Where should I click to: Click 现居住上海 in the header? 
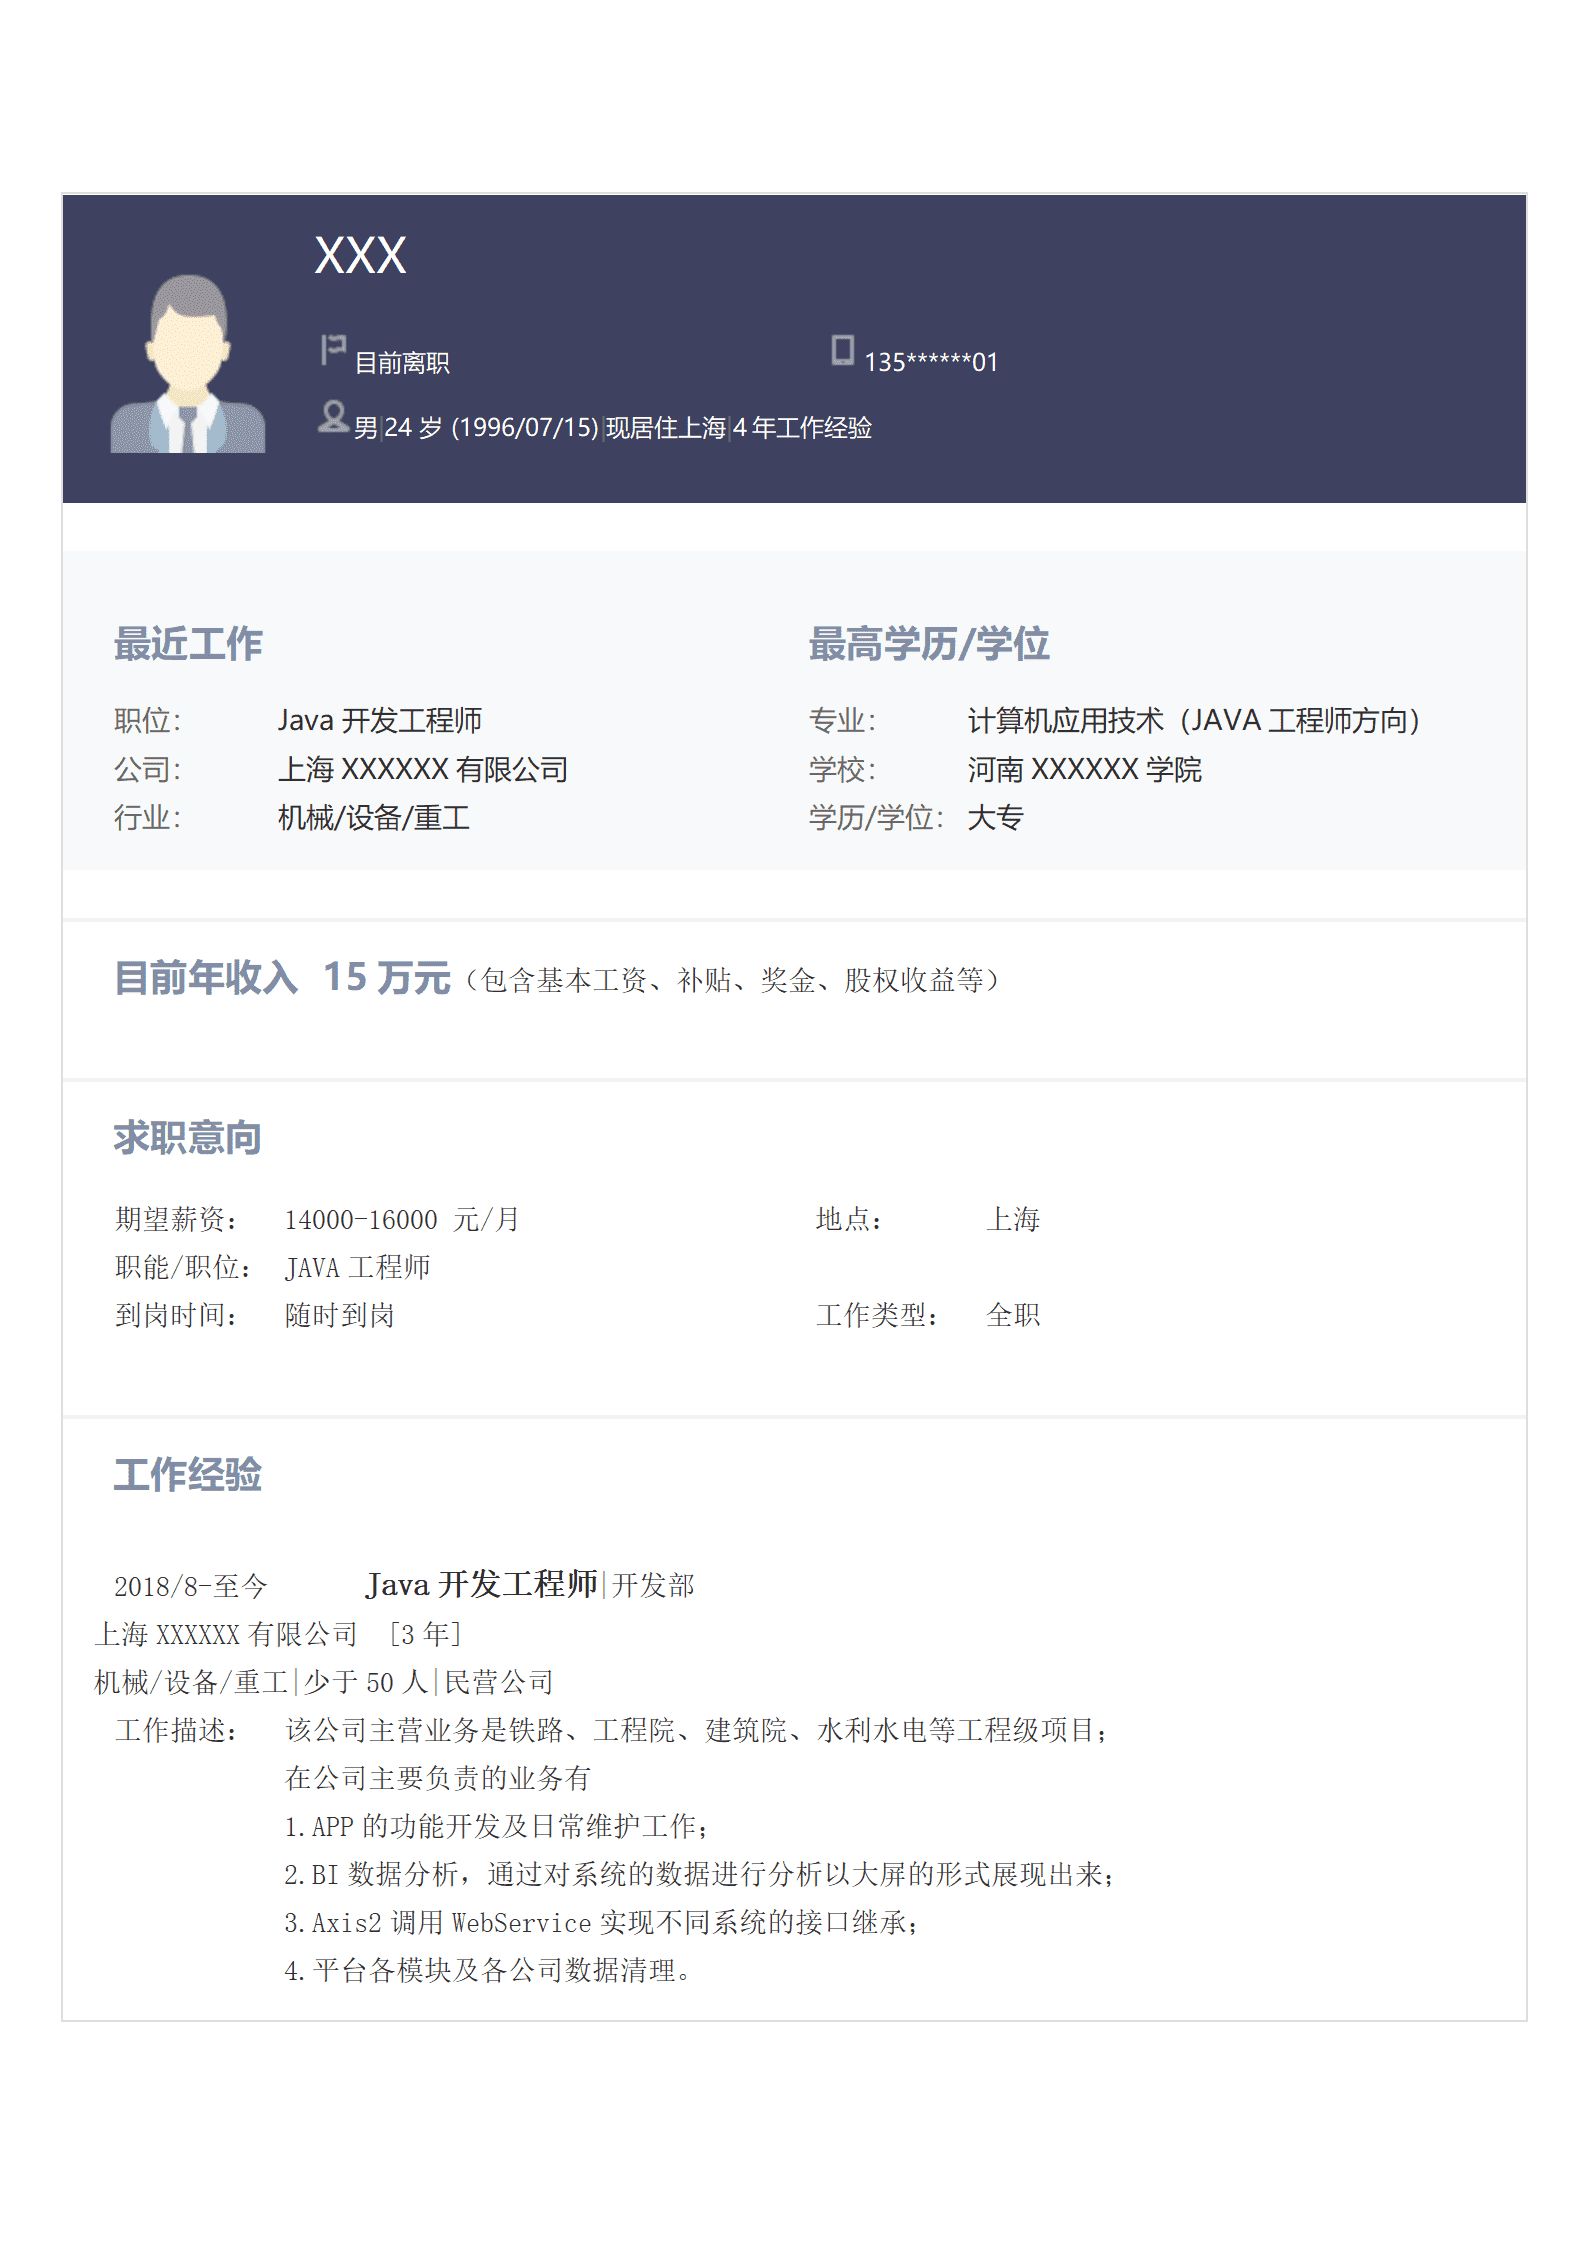point(666,428)
